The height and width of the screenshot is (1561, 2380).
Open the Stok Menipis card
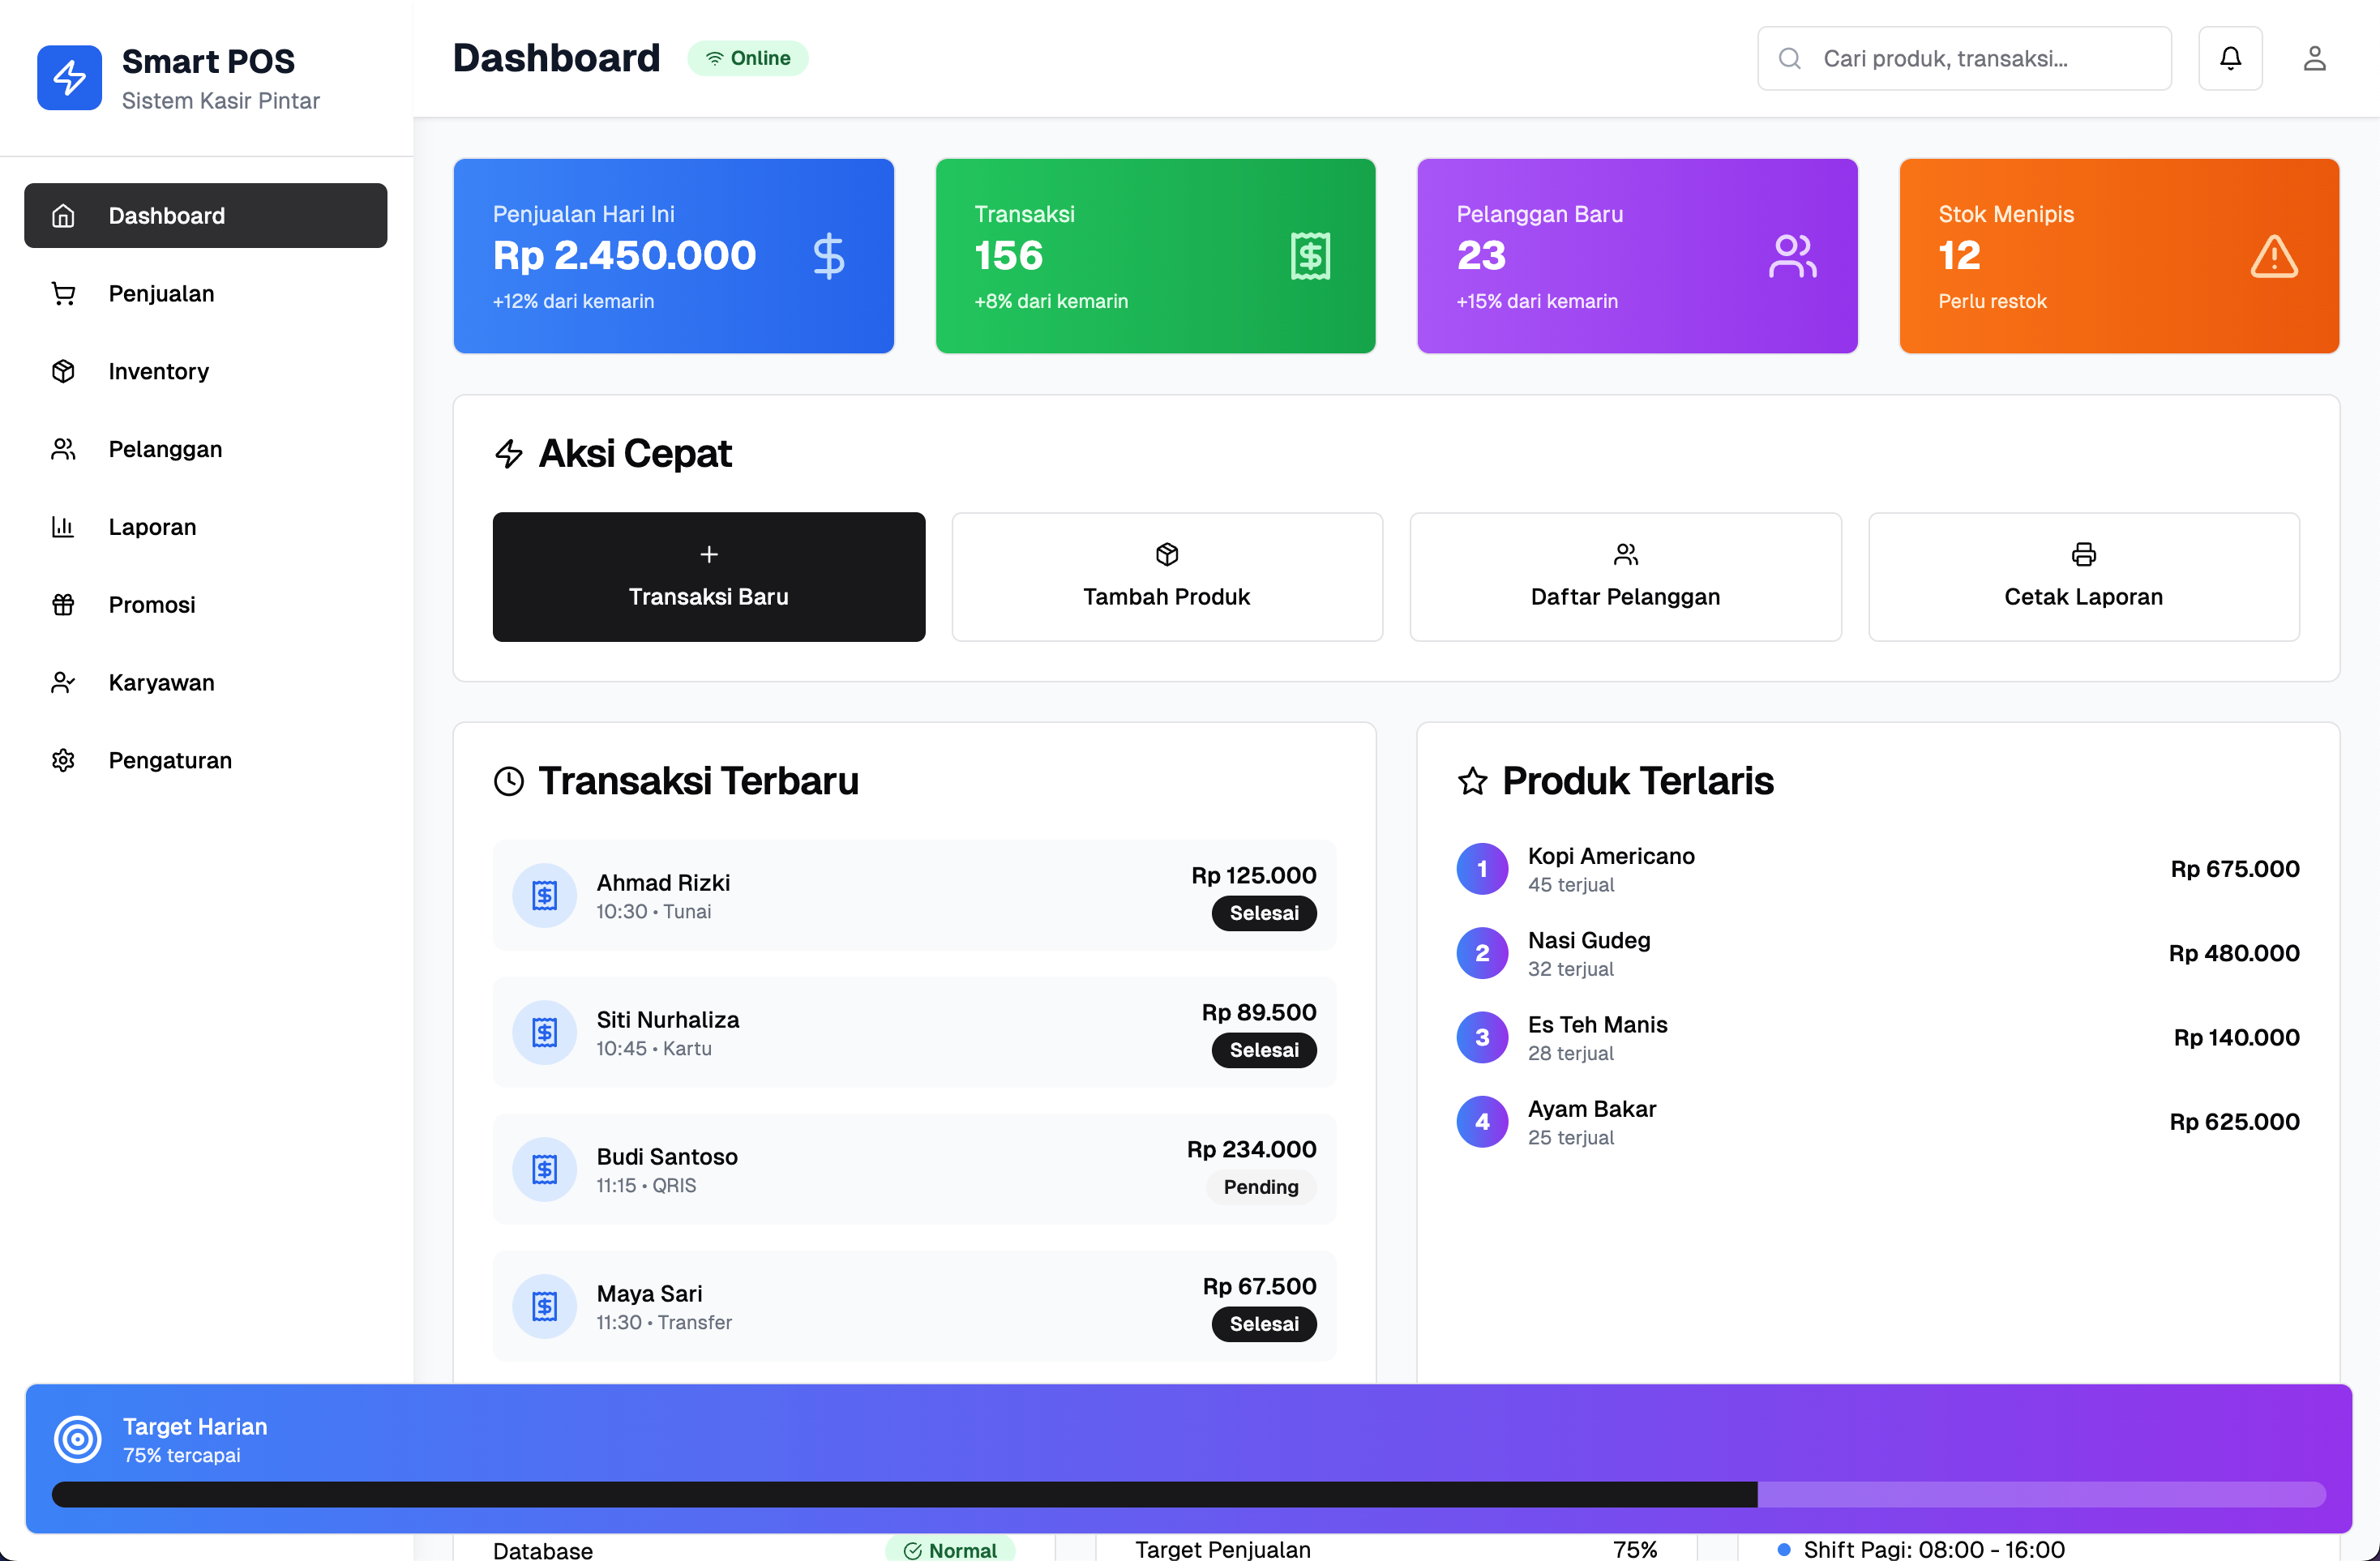point(2119,256)
